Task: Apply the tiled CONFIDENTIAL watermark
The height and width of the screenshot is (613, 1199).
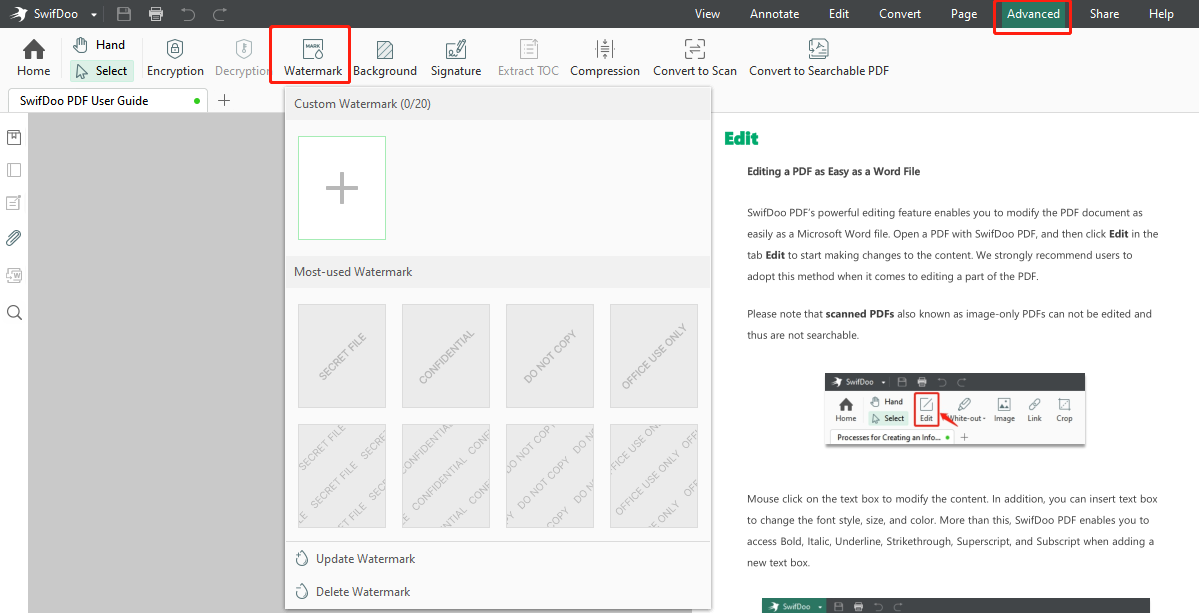Action: click(x=446, y=476)
